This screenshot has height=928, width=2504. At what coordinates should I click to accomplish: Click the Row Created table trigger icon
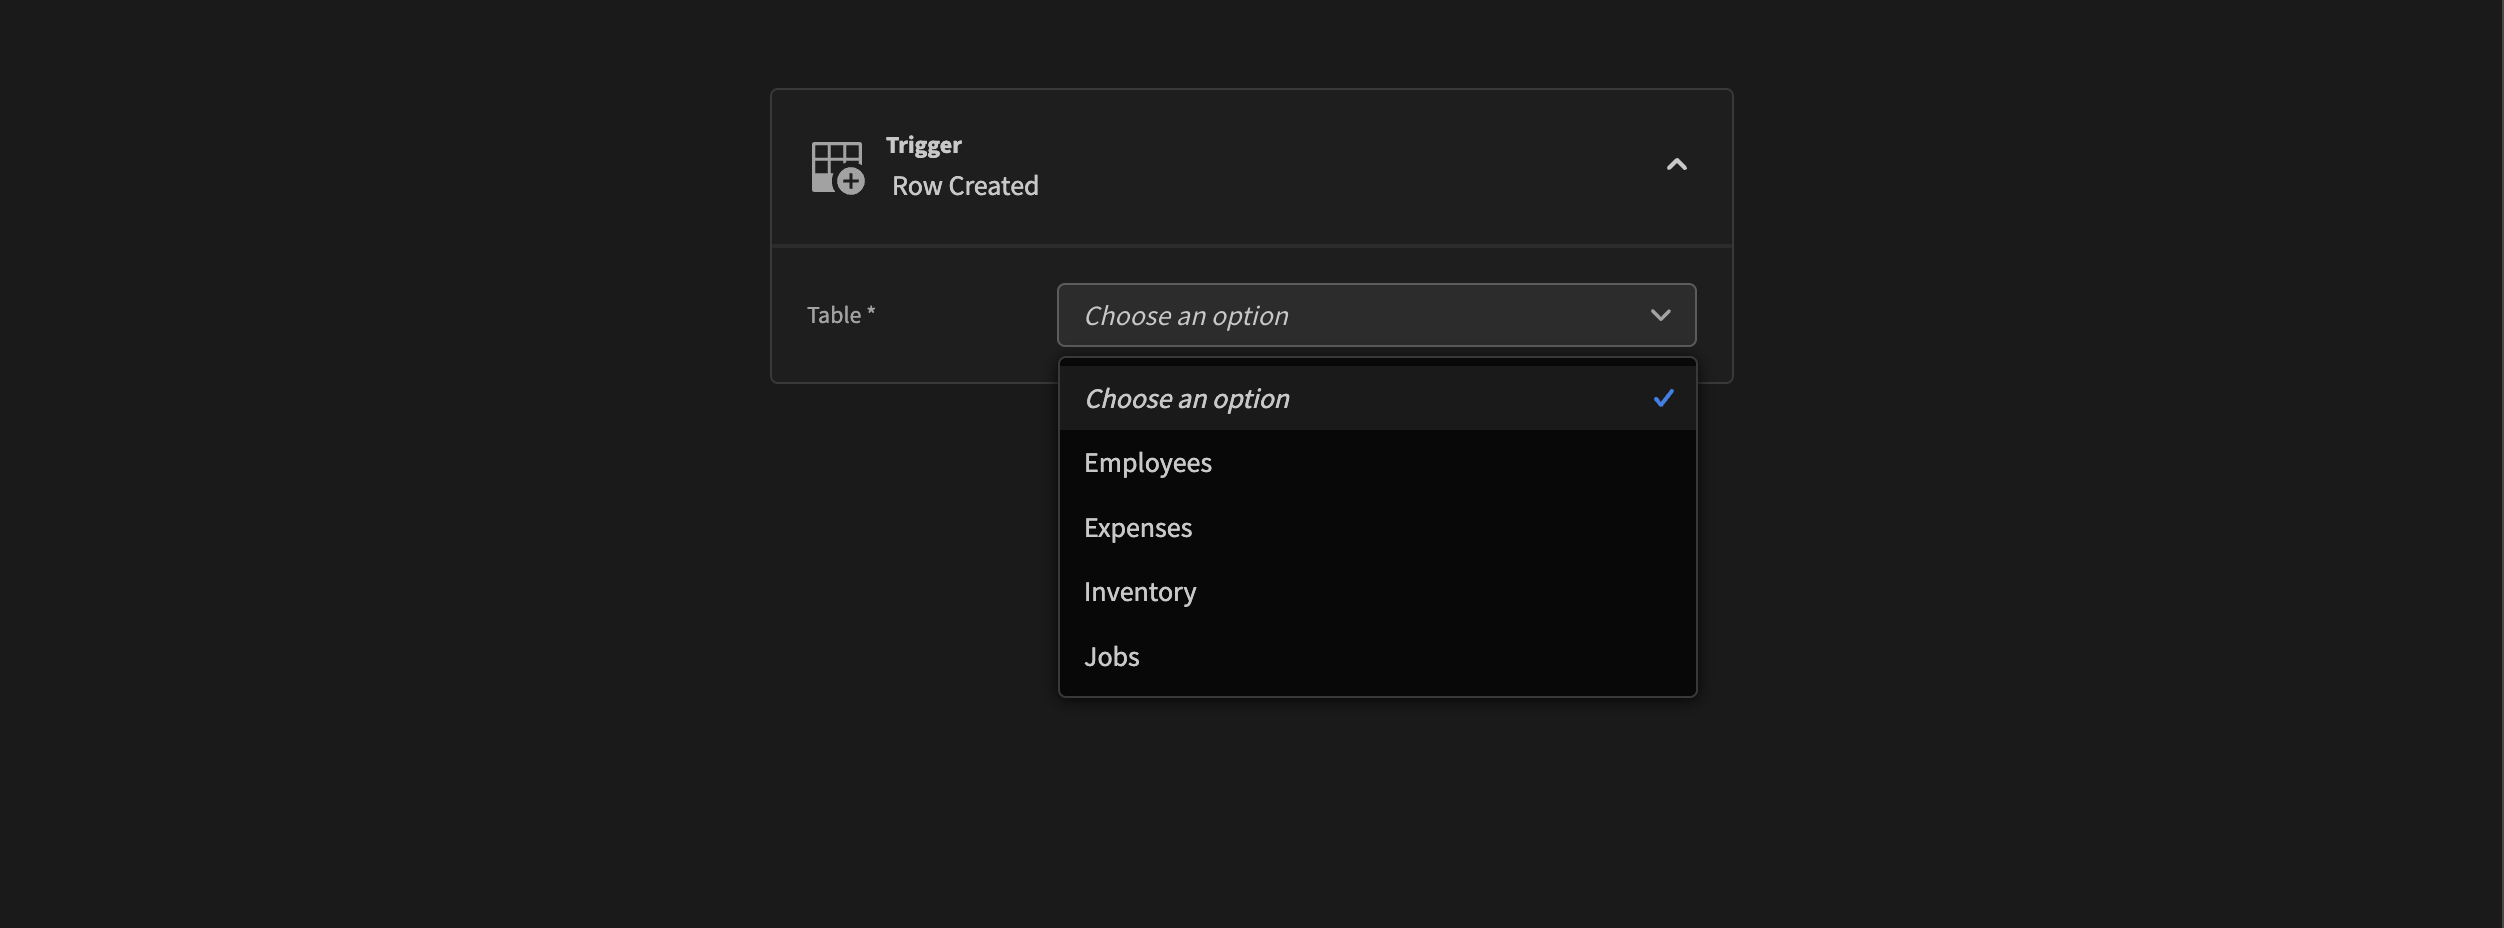pyautogui.click(x=837, y=167)
